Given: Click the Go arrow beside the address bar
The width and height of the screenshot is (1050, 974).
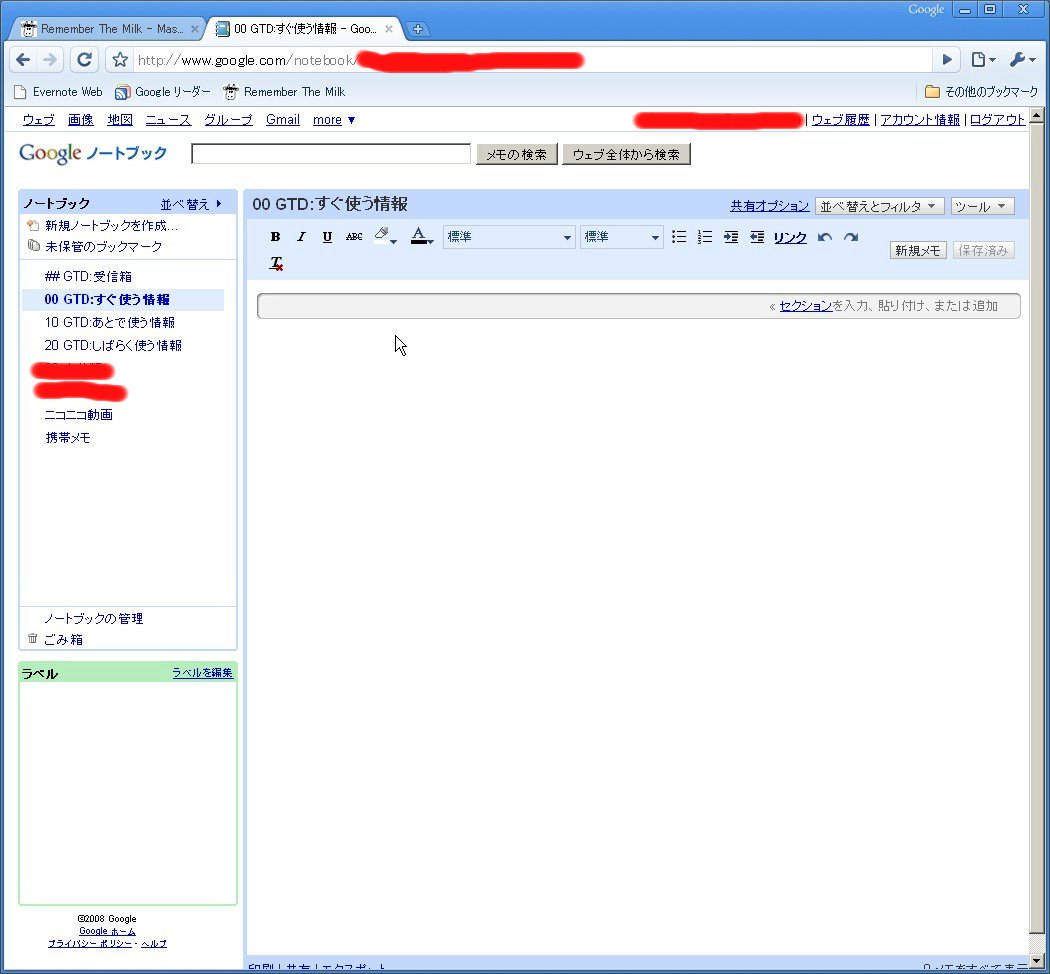Looking at the screenshot, I should coord(947,60).
